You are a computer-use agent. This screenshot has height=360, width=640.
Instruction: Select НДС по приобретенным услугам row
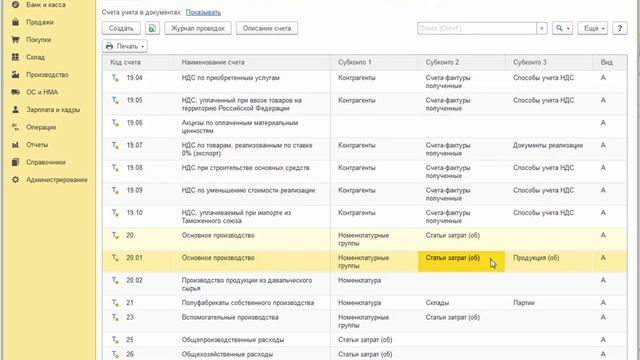coord(365,82)
